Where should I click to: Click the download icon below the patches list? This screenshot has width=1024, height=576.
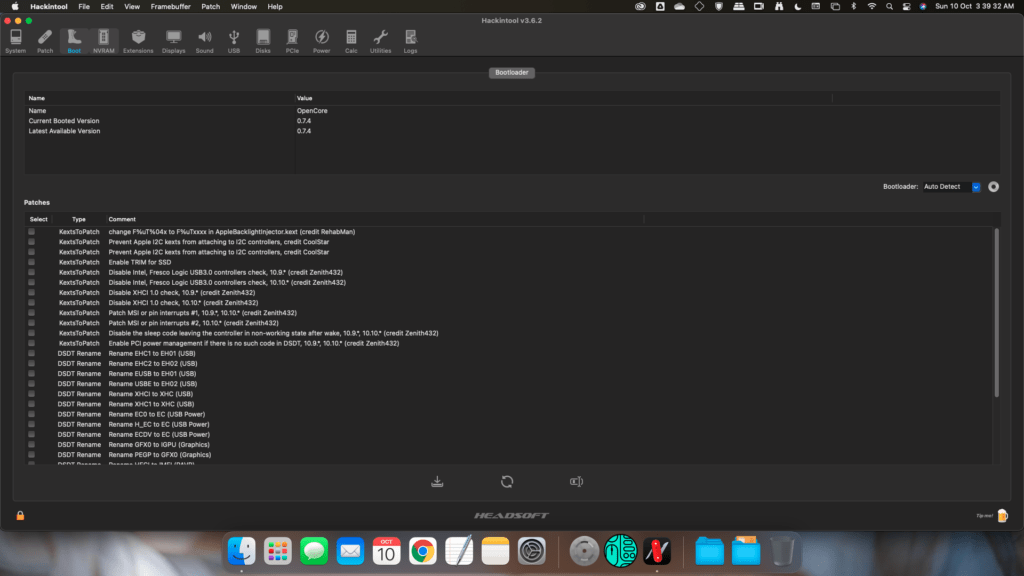(x=438, y=482)
